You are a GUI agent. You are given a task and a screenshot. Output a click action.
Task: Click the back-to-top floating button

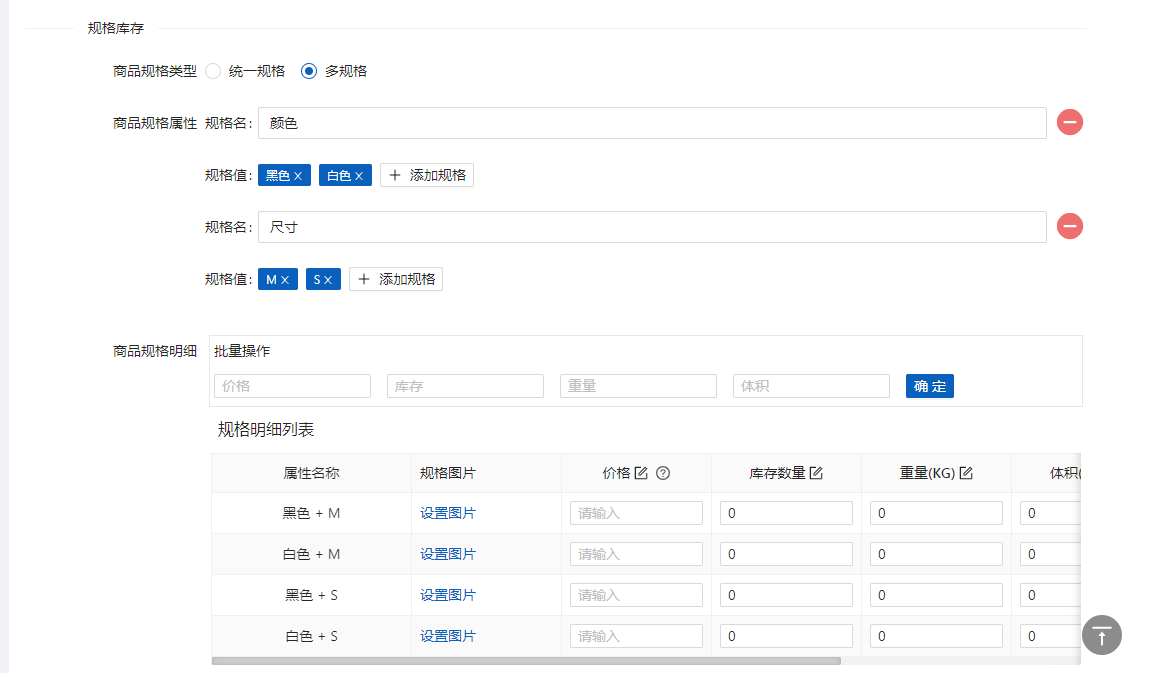1101,635
